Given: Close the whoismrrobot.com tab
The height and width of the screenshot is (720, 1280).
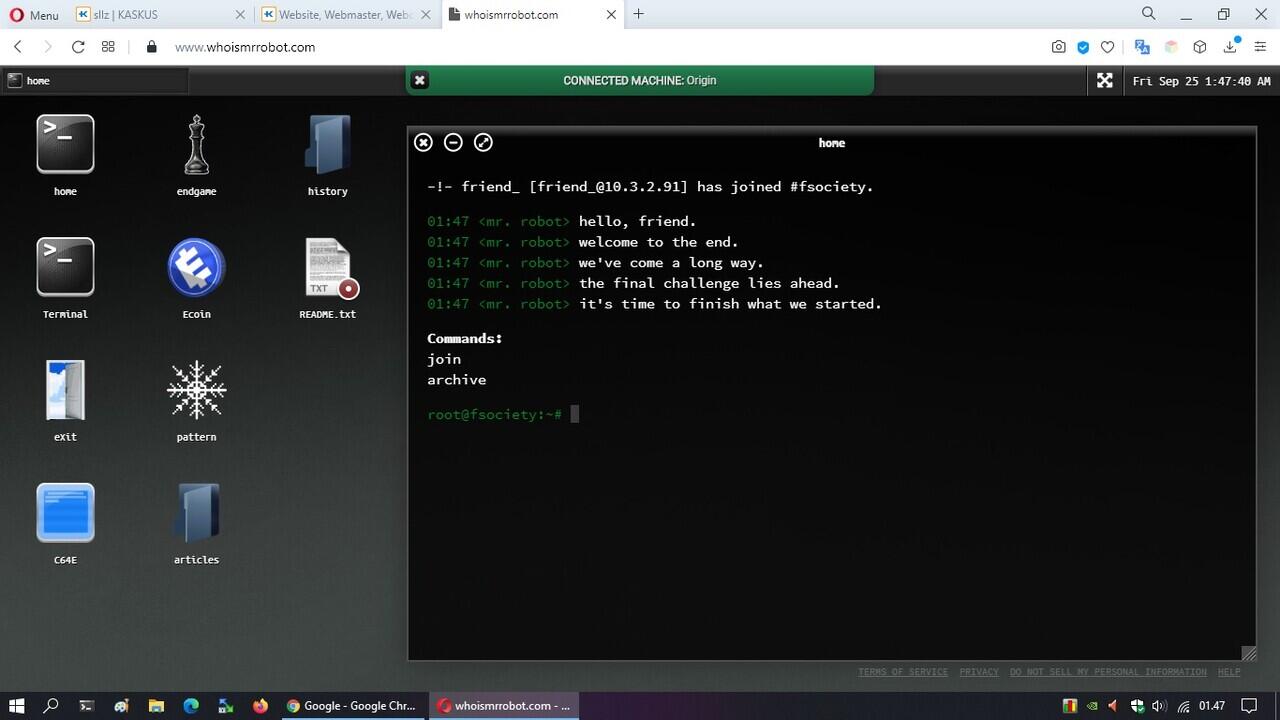Looking at the screenshot, I should pos(611,15).
